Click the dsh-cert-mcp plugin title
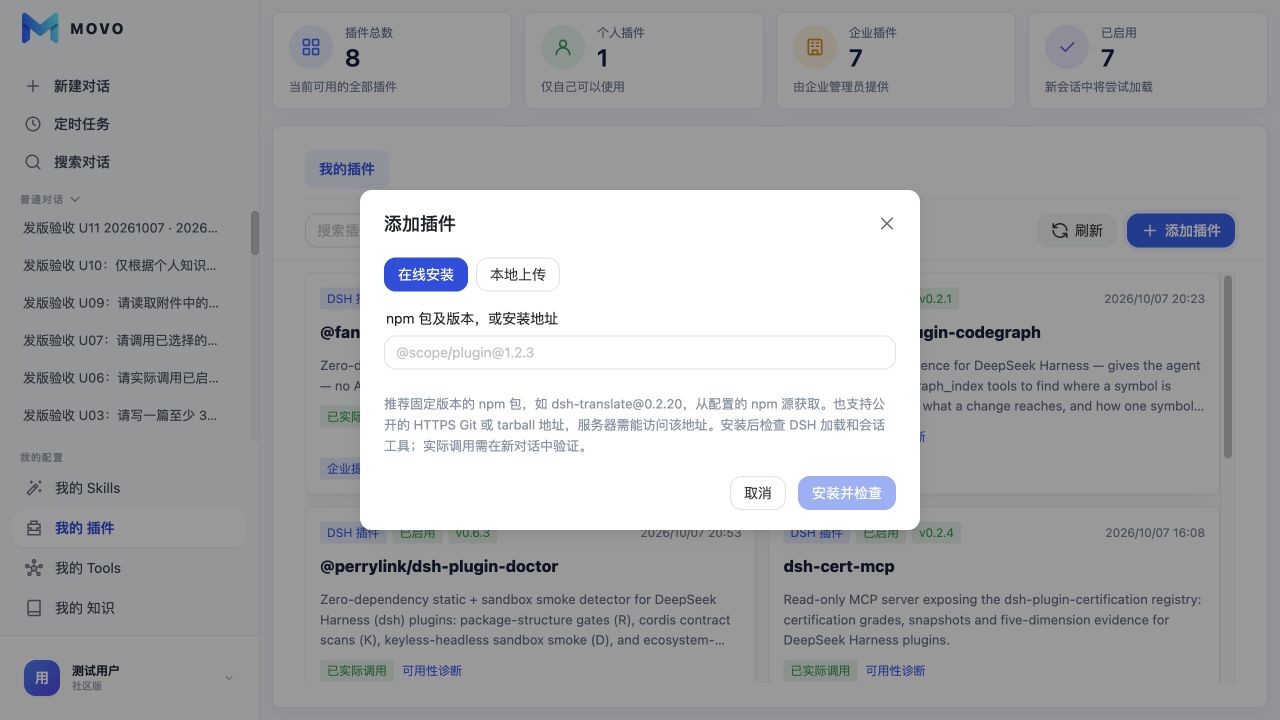 pyautogui.click(x=839, y=567)
